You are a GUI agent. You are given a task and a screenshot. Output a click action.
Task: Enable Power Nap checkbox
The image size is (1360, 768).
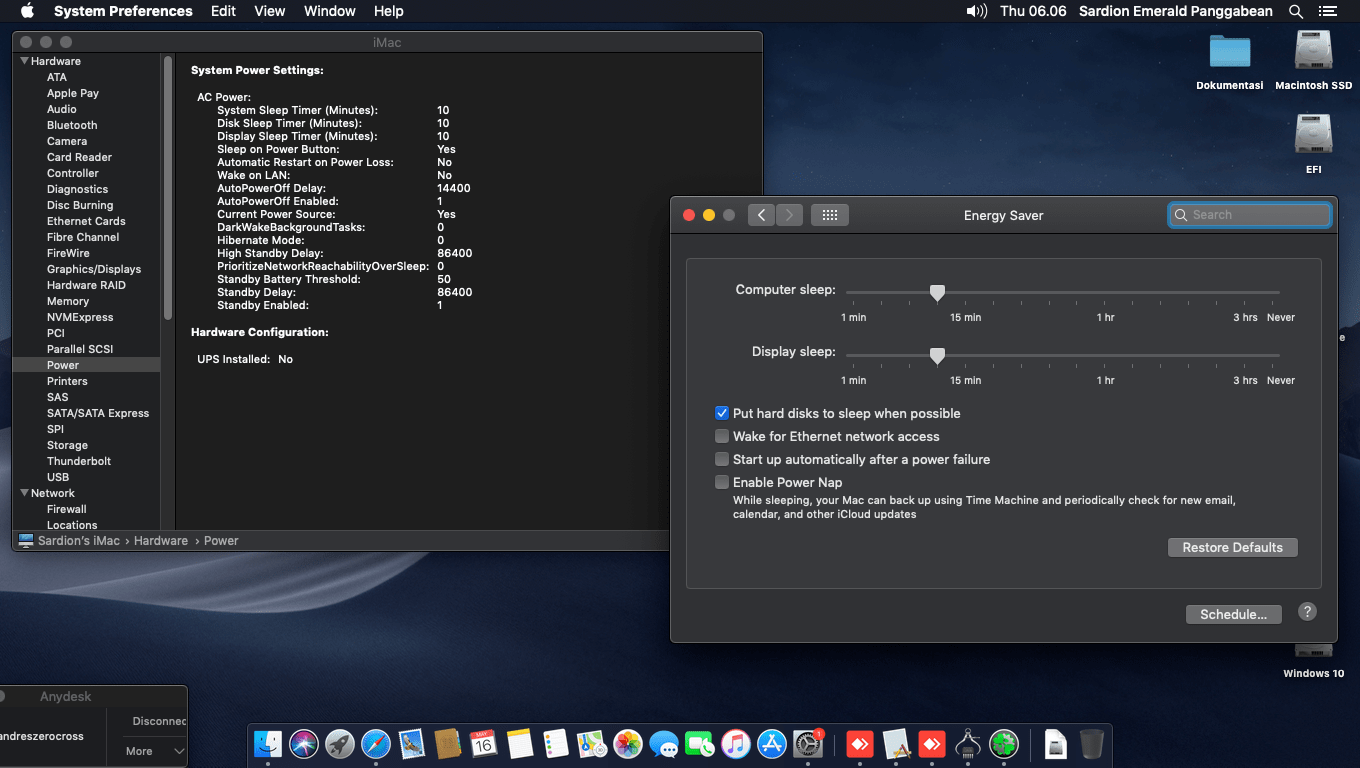(722, 482)
